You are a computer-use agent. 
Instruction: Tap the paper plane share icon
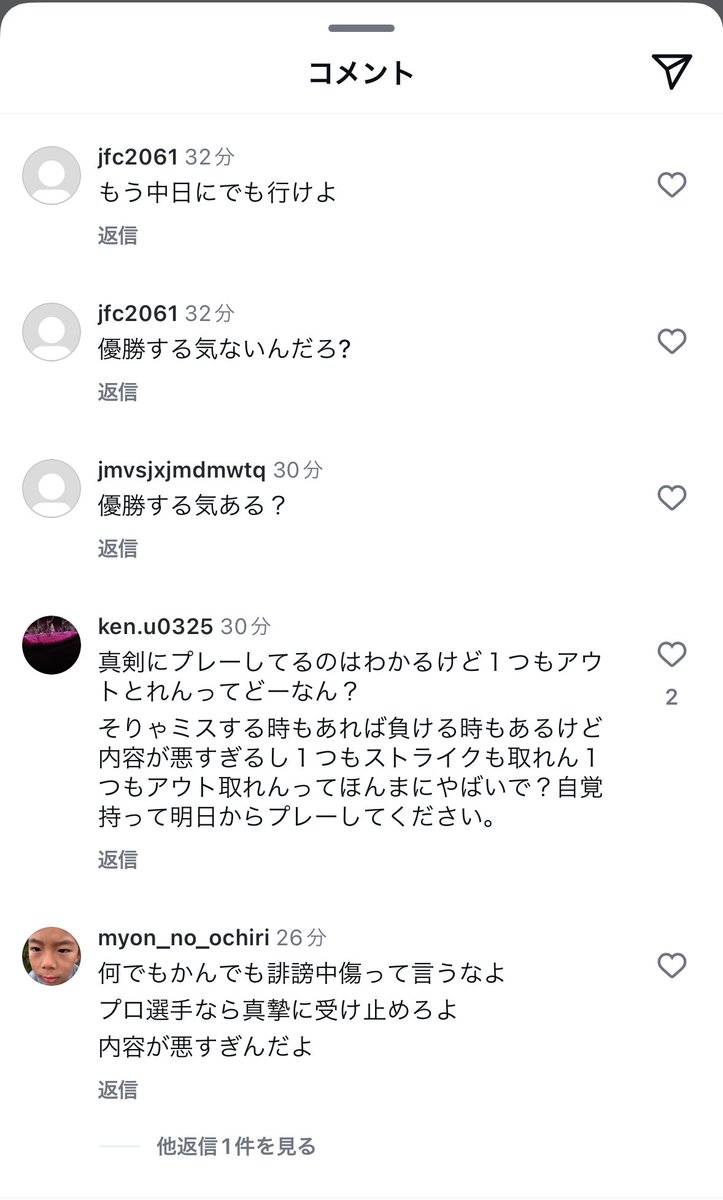[x=672, y=70]
